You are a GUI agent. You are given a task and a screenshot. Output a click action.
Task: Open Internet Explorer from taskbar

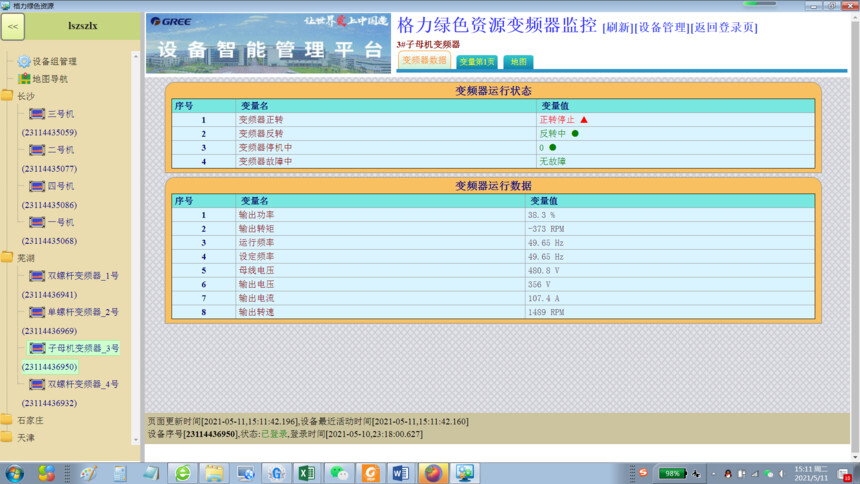pos(182,473)
